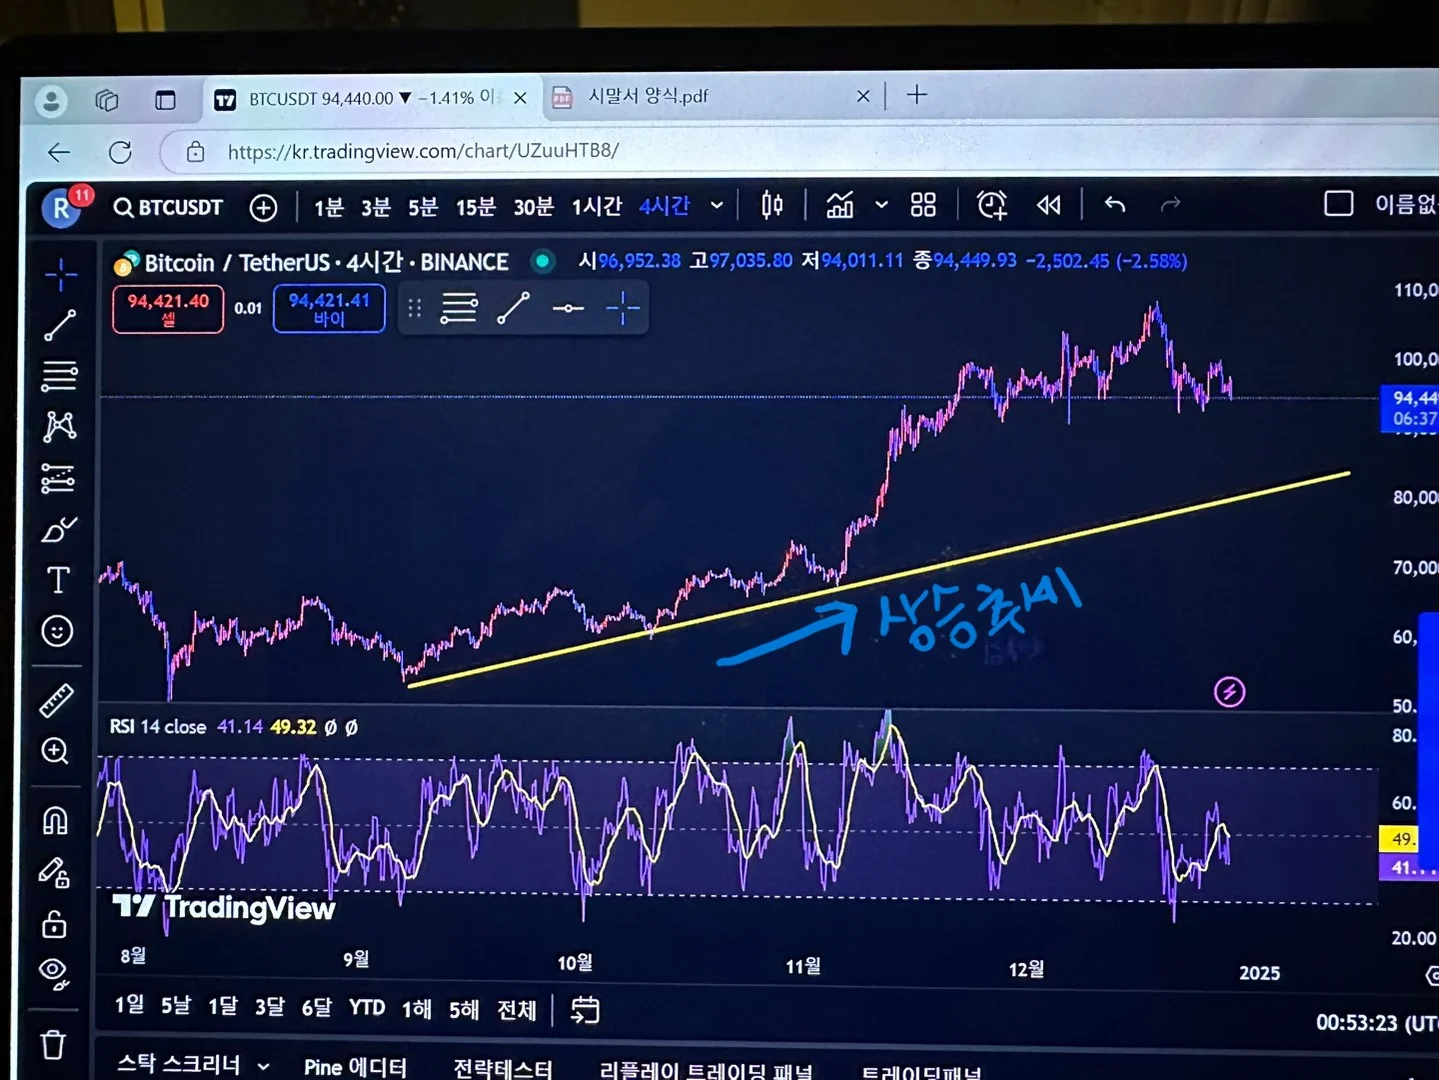1439x1080 pixels.
Task: Select the 15분 interval
Action: (x=476, y=207)
